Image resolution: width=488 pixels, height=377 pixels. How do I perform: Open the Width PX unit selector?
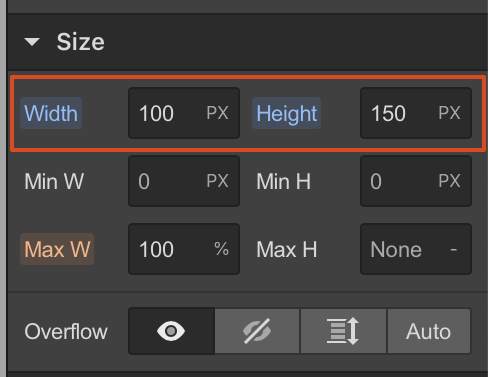(217, 113)
